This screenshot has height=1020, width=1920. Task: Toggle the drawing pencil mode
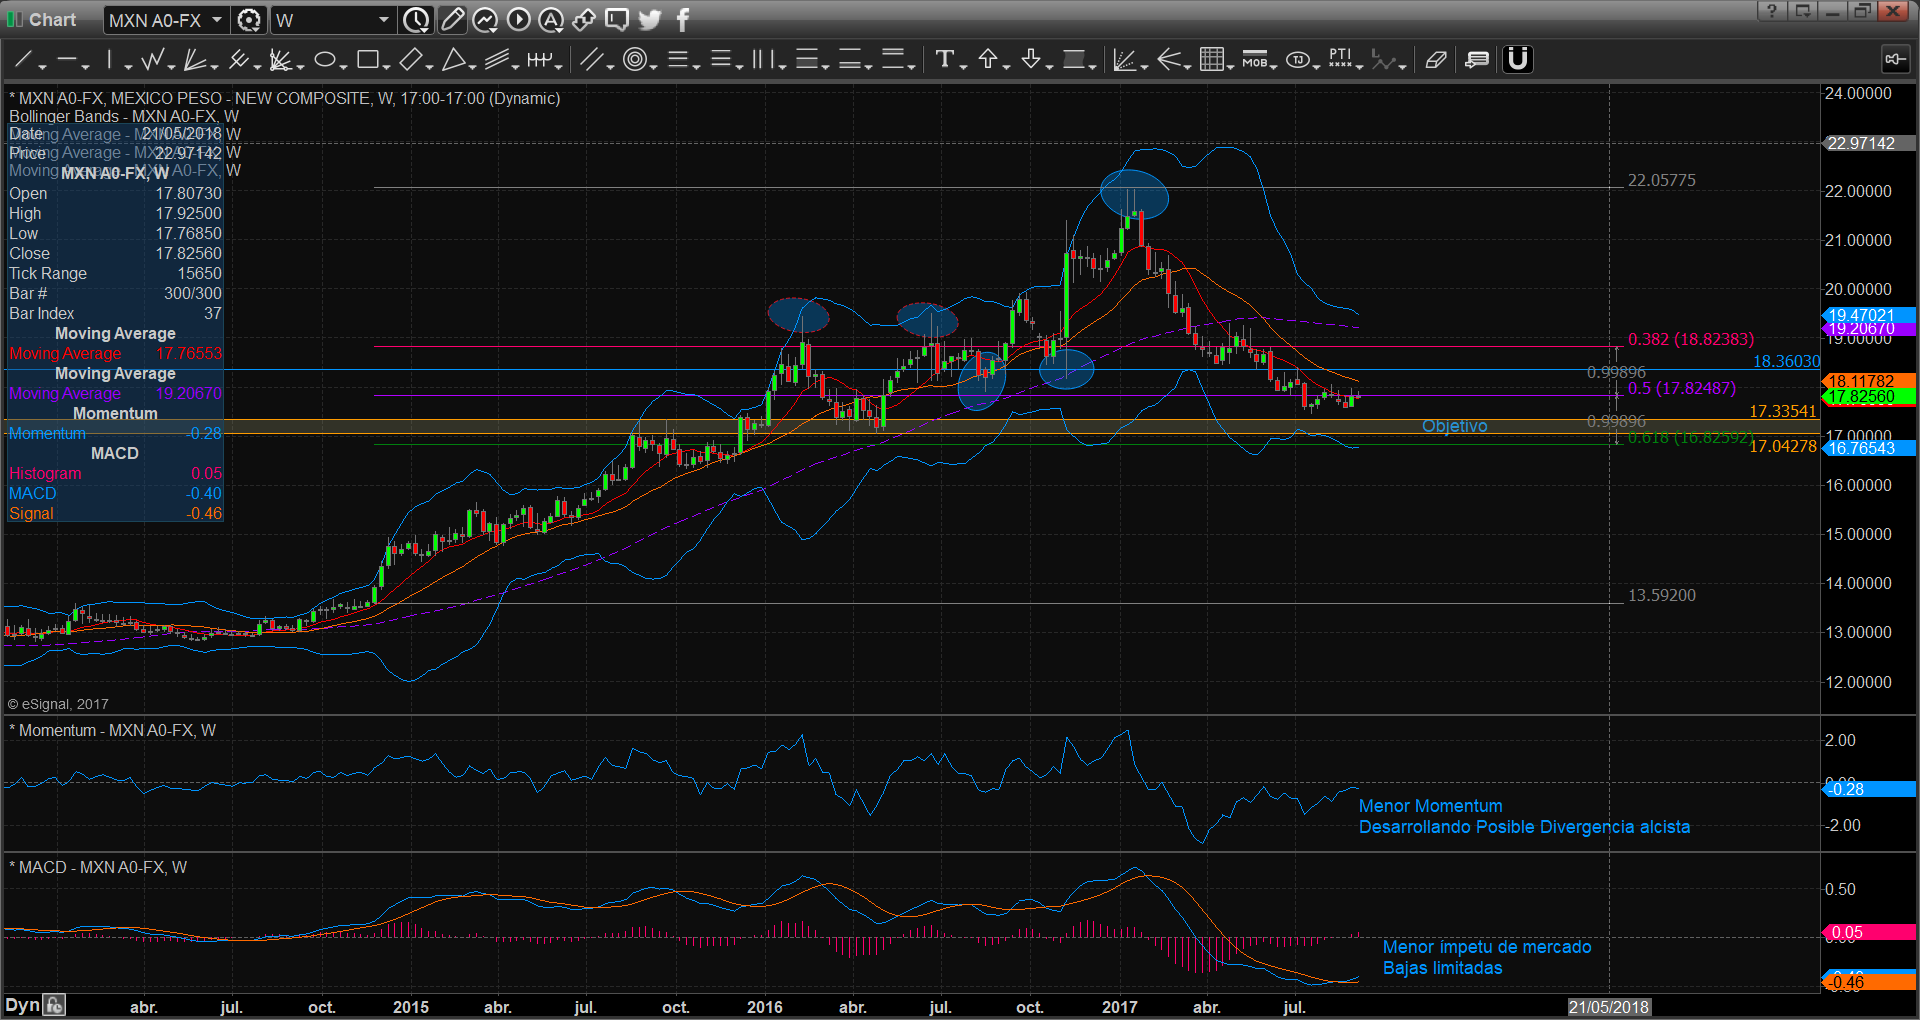click(x=452, y=19)
